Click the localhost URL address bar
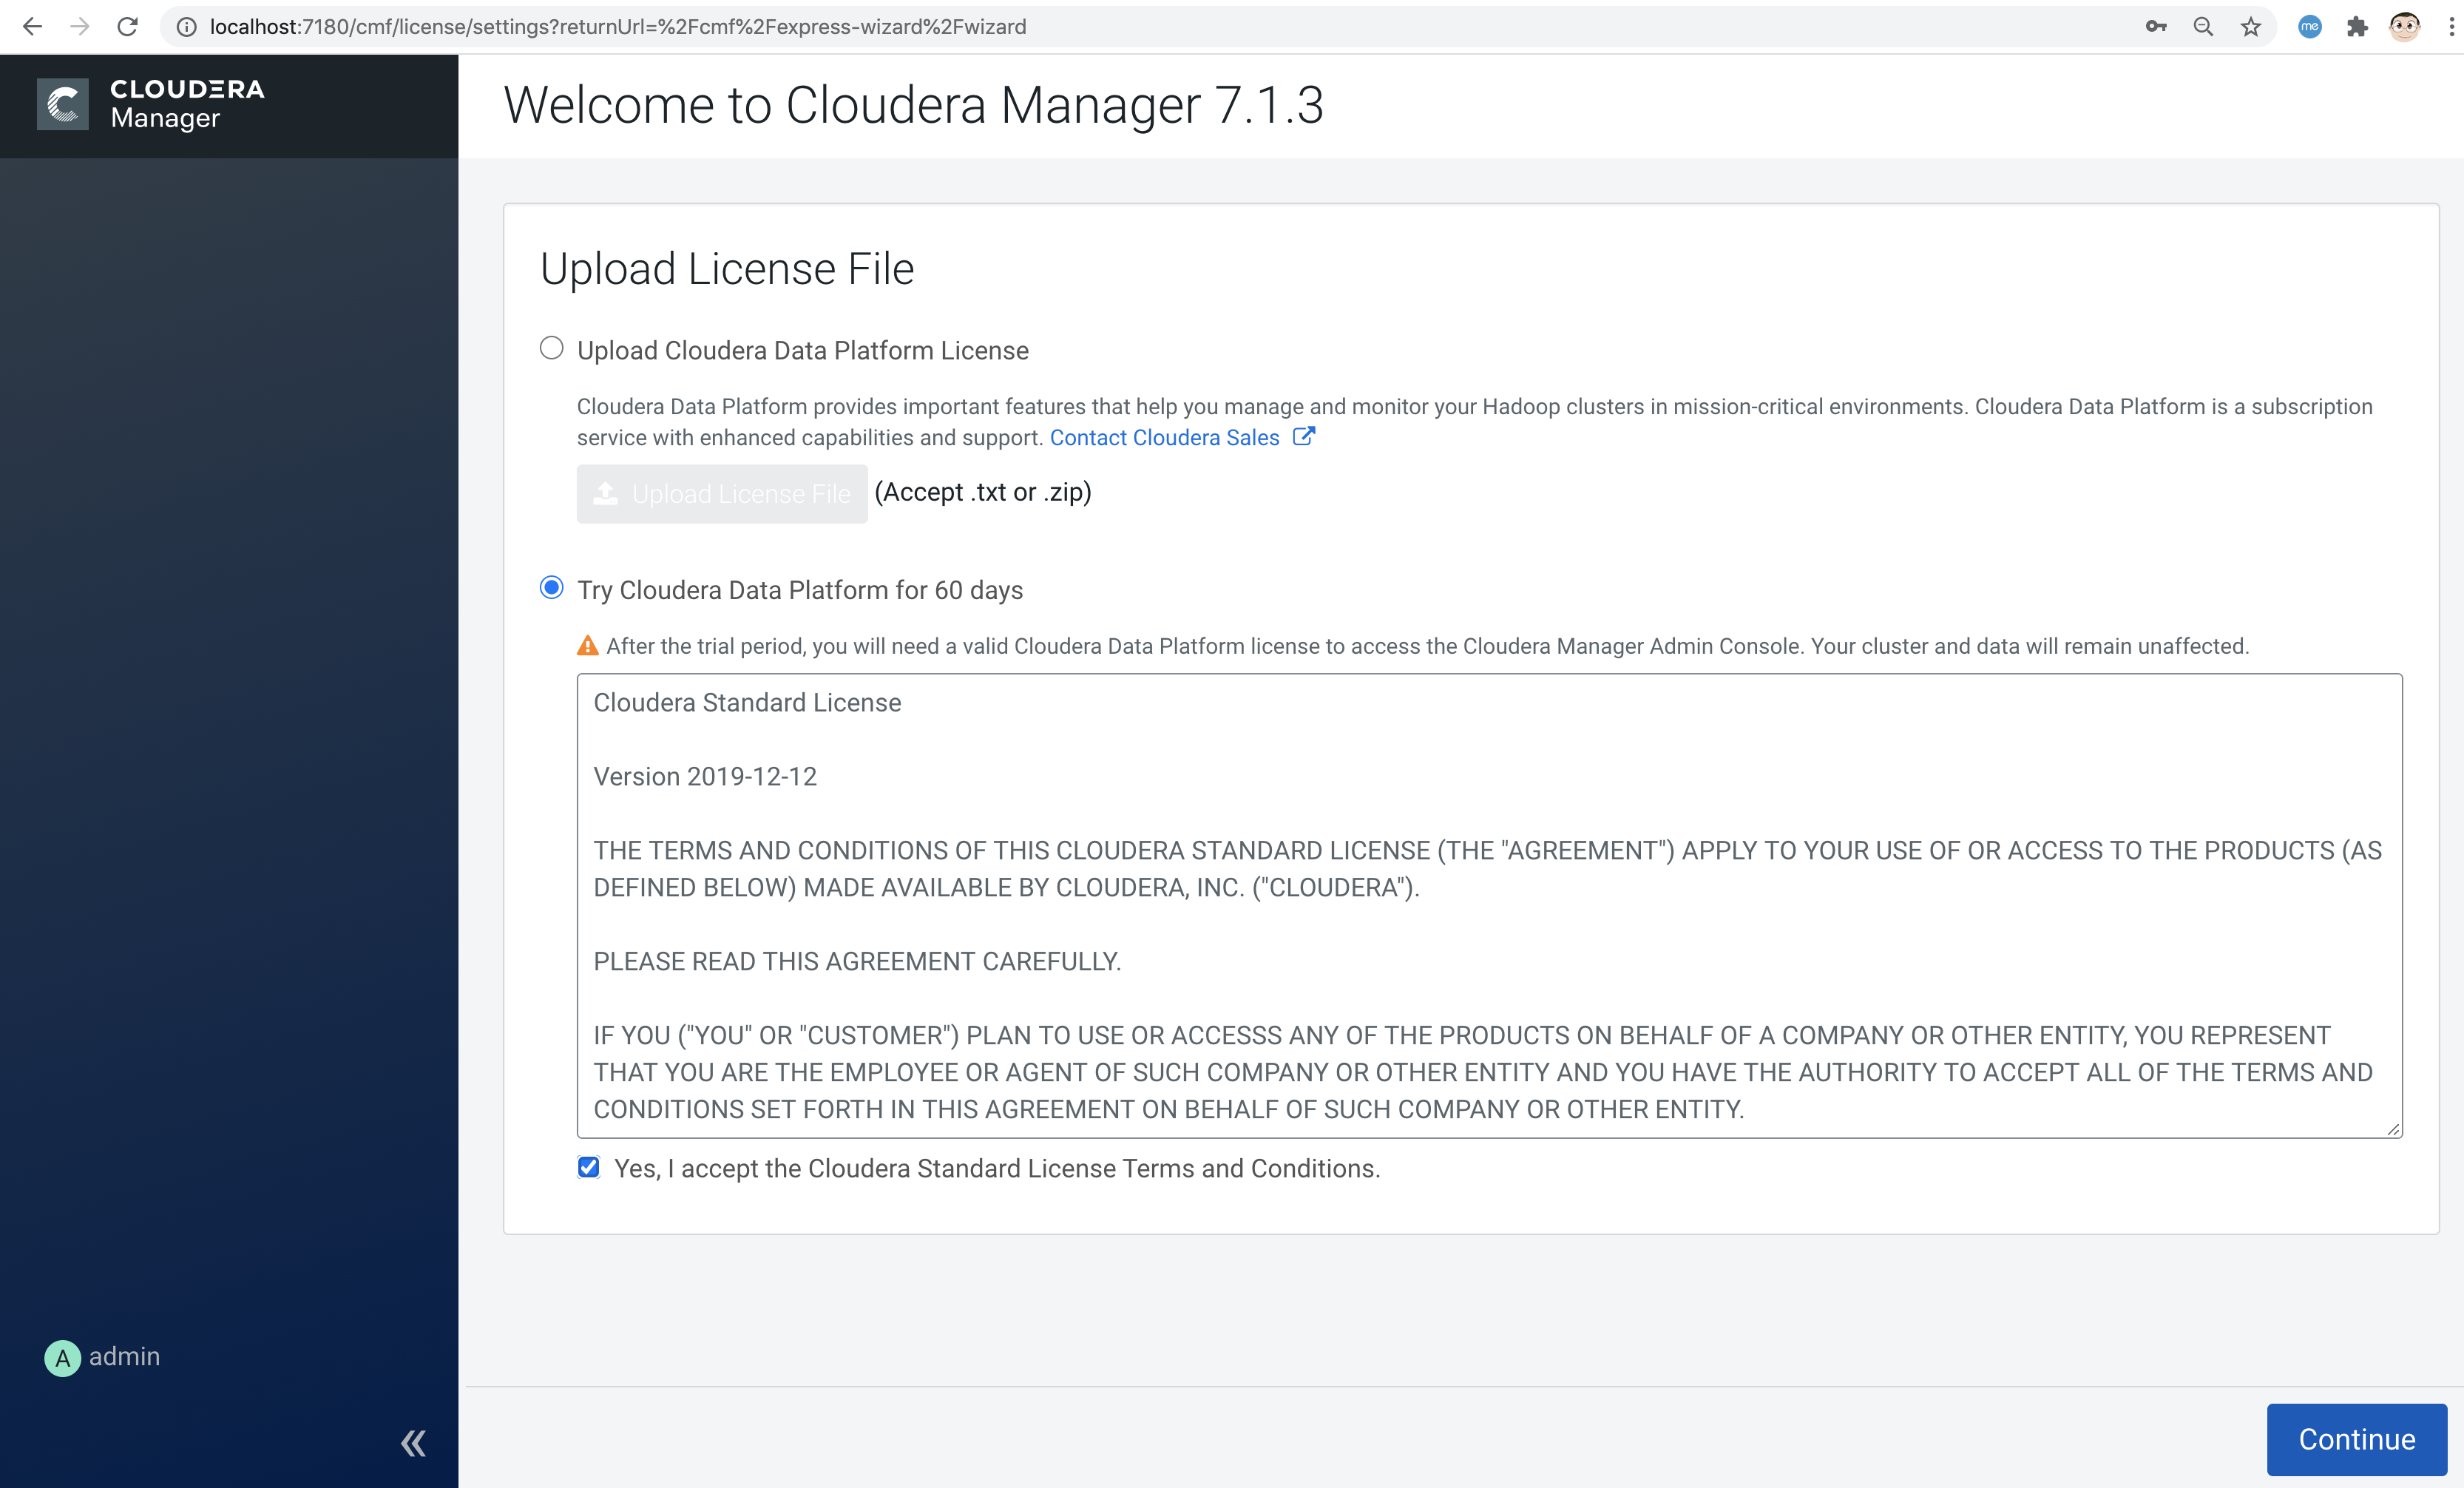2464x1488 pixels. click(x=617, y=27)
